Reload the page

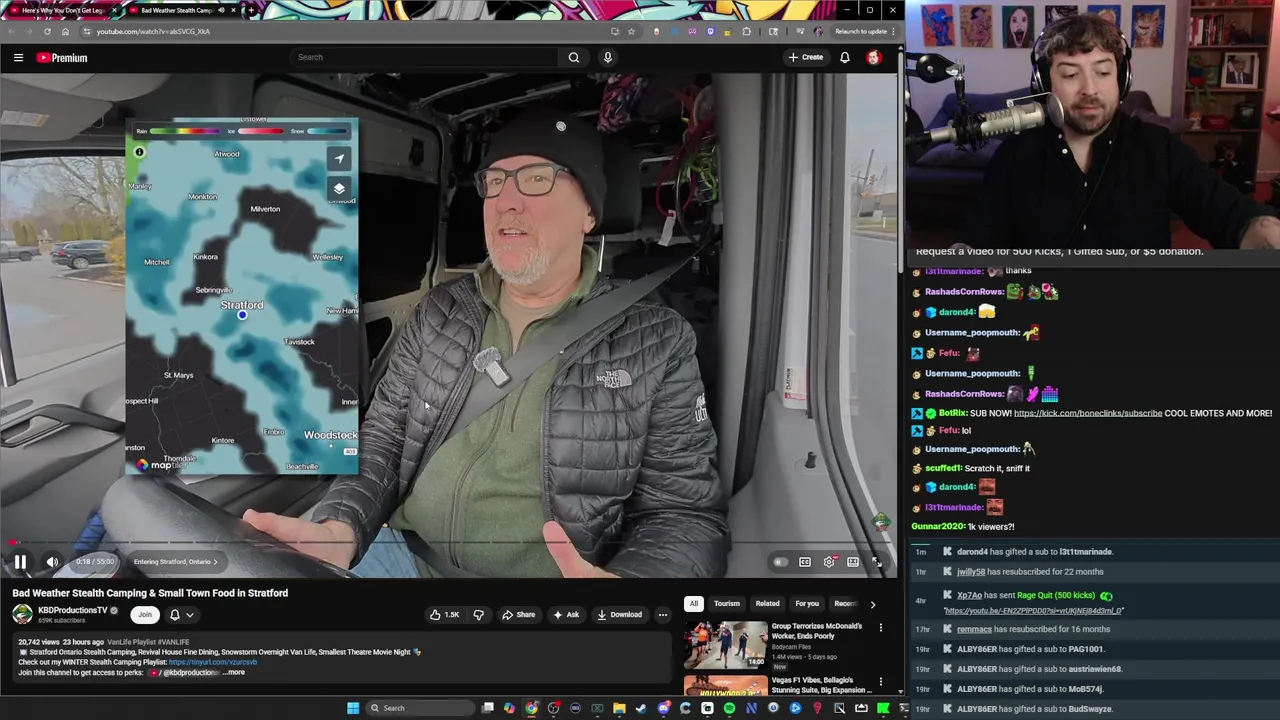[x=46, y=31]
